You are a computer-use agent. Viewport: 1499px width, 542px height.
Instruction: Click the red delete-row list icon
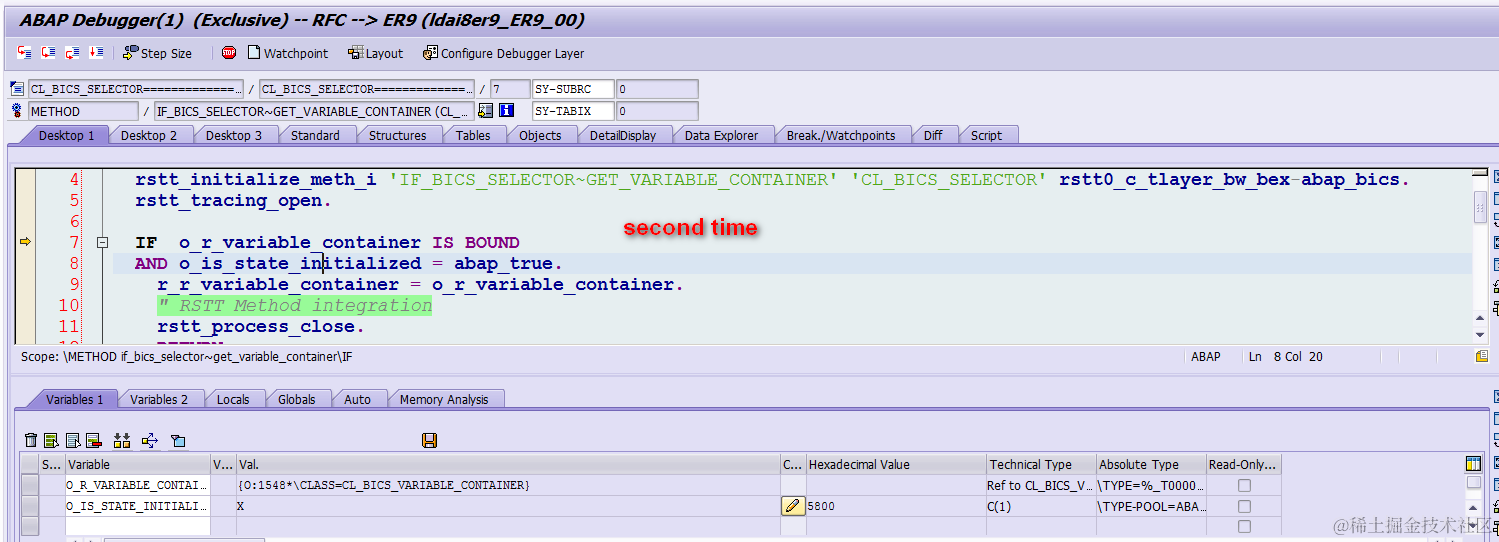coord(94,440)
